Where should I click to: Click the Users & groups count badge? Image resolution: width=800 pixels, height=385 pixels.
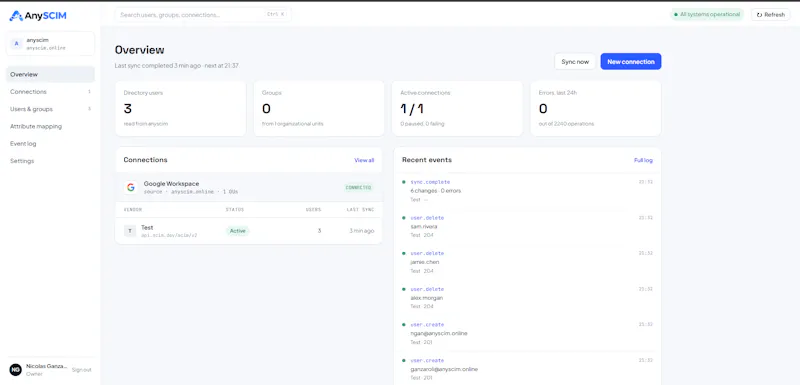[x=89, y=109]
